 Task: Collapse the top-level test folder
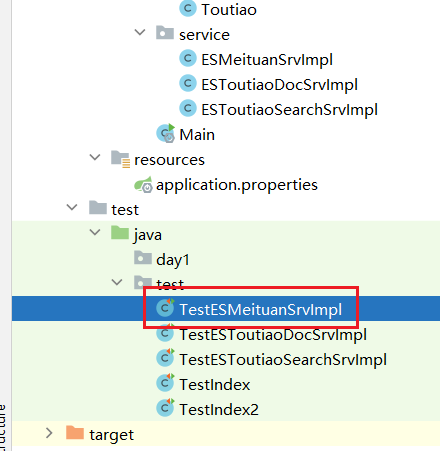tap(72, 207)
